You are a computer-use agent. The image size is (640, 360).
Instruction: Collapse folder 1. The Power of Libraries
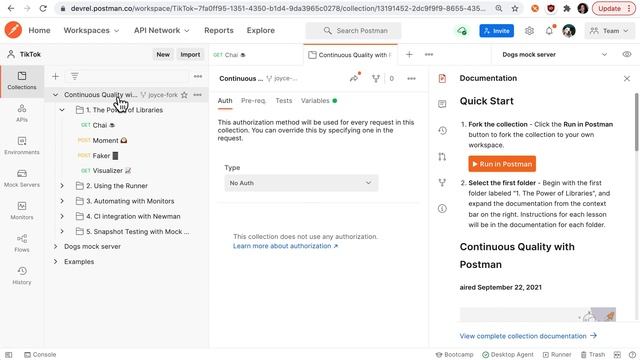point(62,110)
